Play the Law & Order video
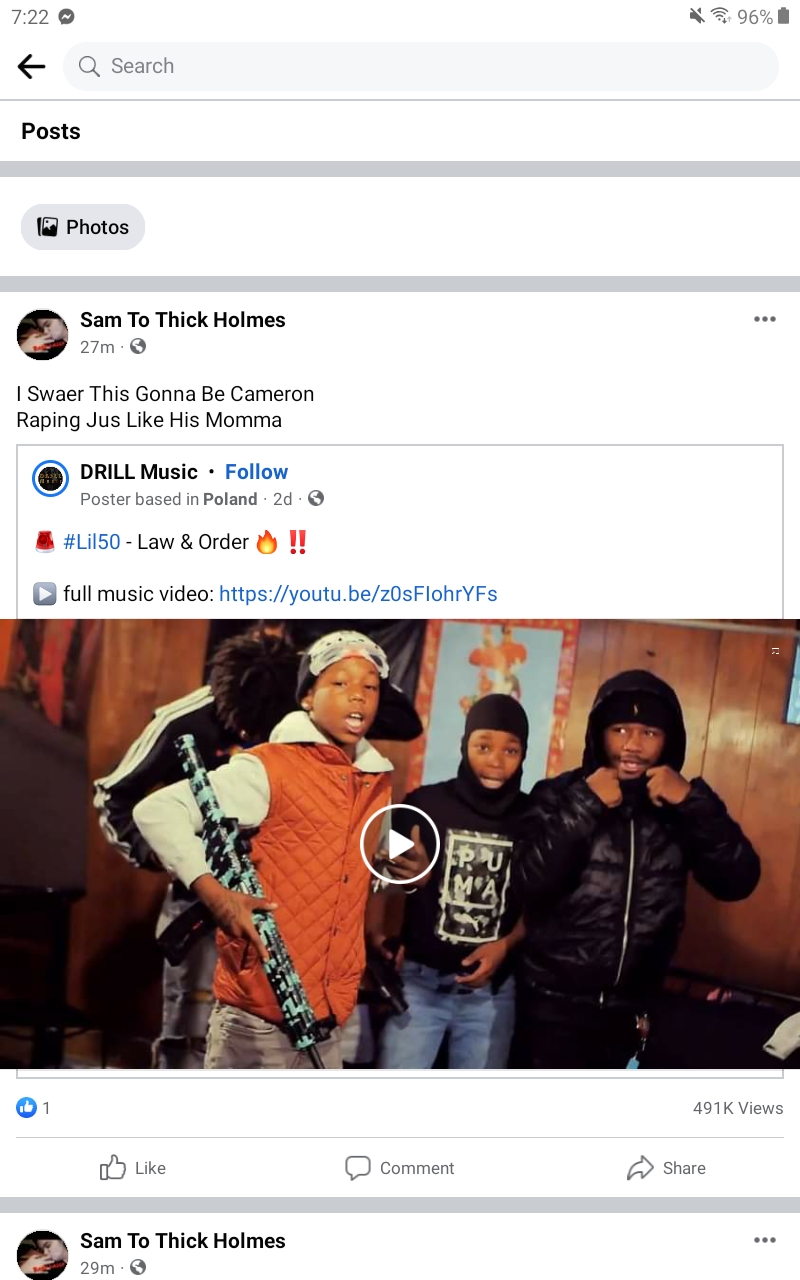The height and width of the screenshot is (1280, 800). pos(400,844)
